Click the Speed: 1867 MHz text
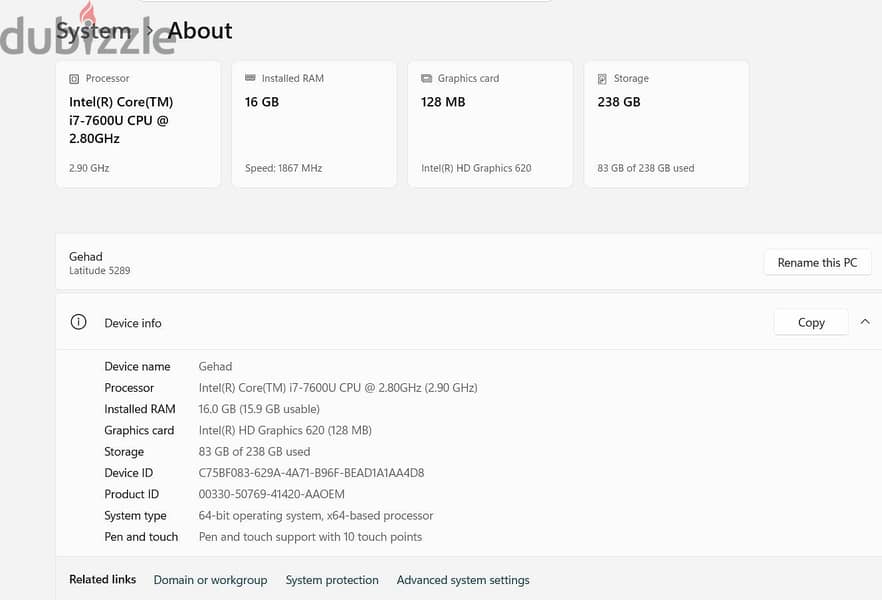882x600 pixels. coord(284,168)
